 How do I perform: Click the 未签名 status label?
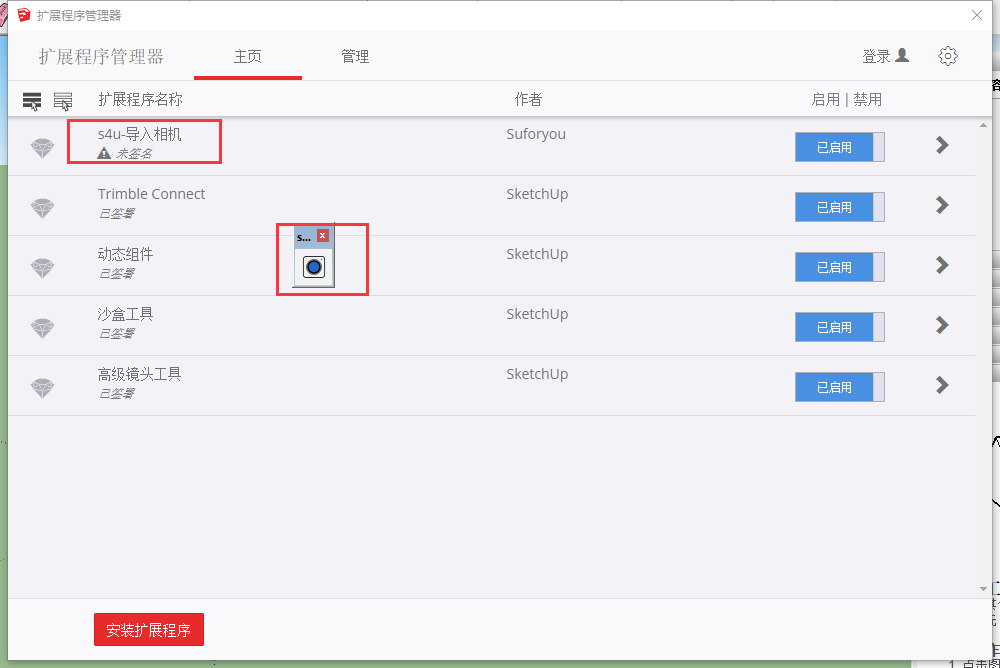(134, 154)
